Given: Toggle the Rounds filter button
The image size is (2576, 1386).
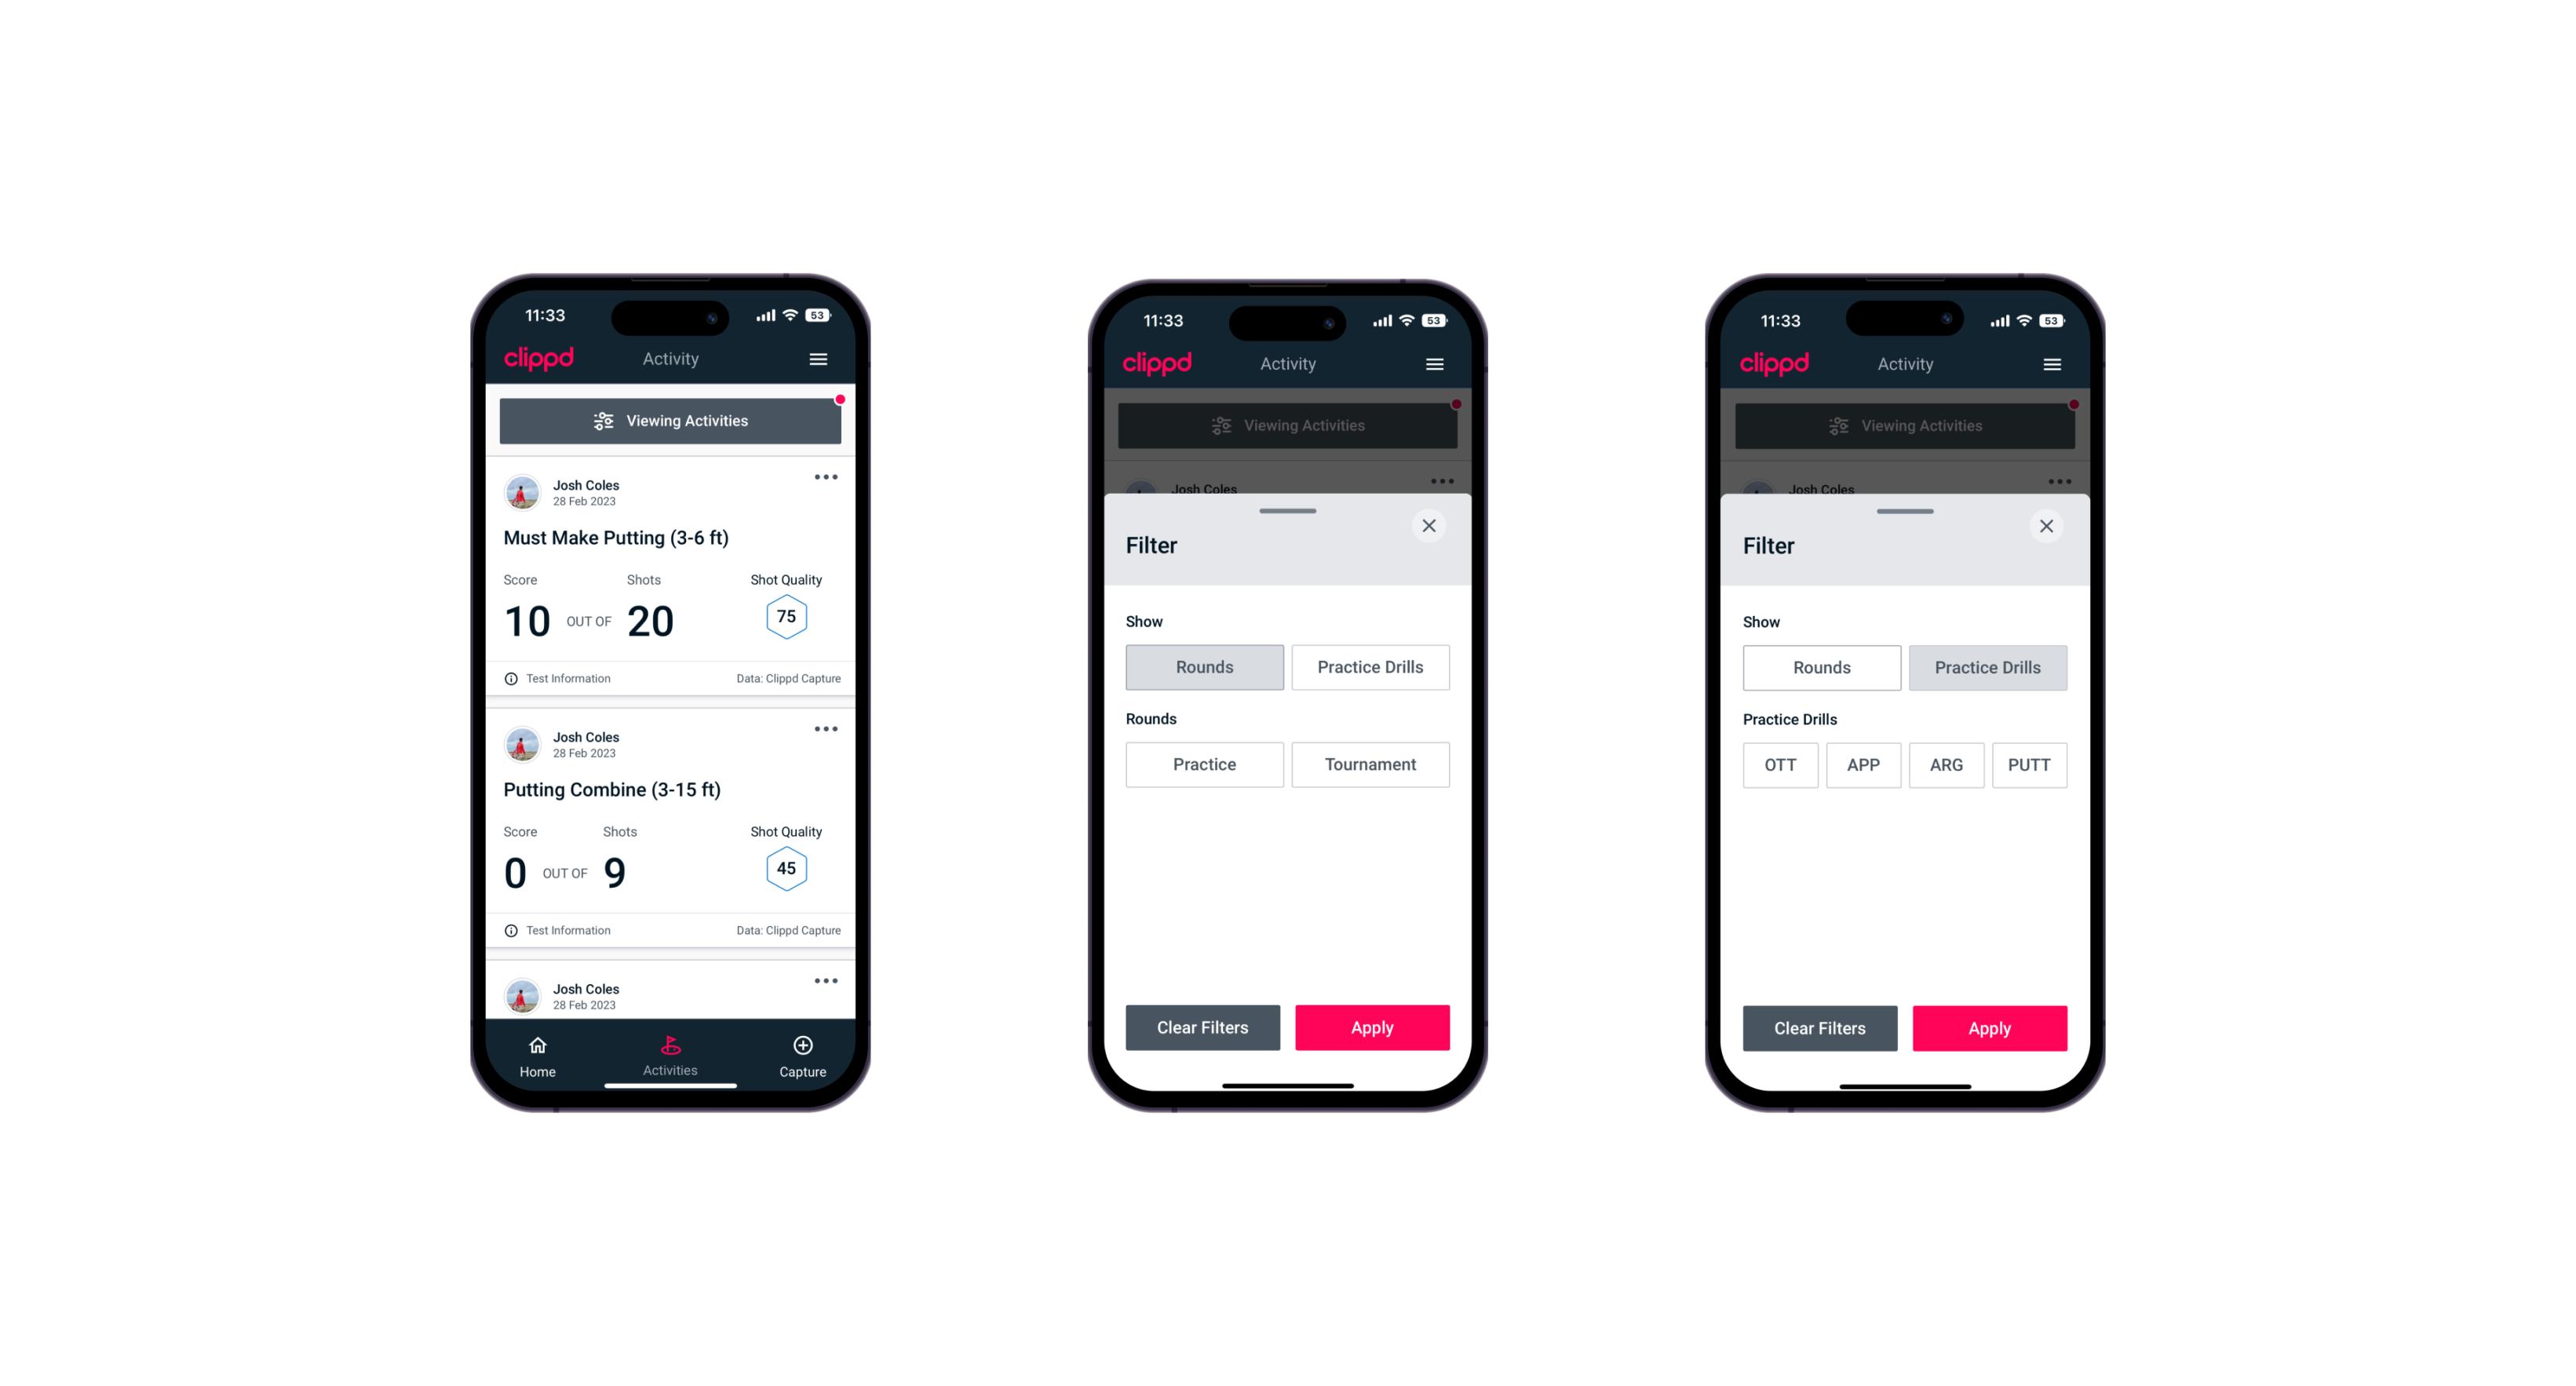Looking at the screenshot, I should click(x=1206, y=666).
